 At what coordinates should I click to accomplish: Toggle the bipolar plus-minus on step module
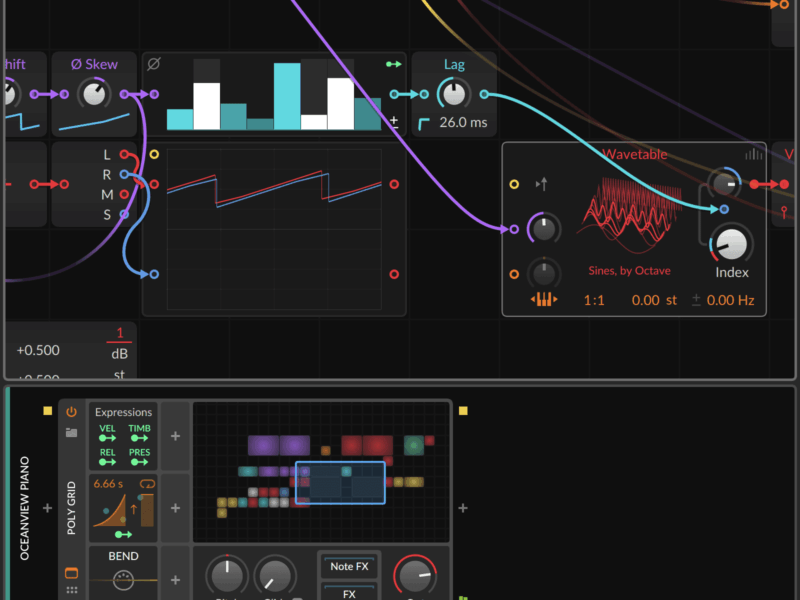[393, 122]
